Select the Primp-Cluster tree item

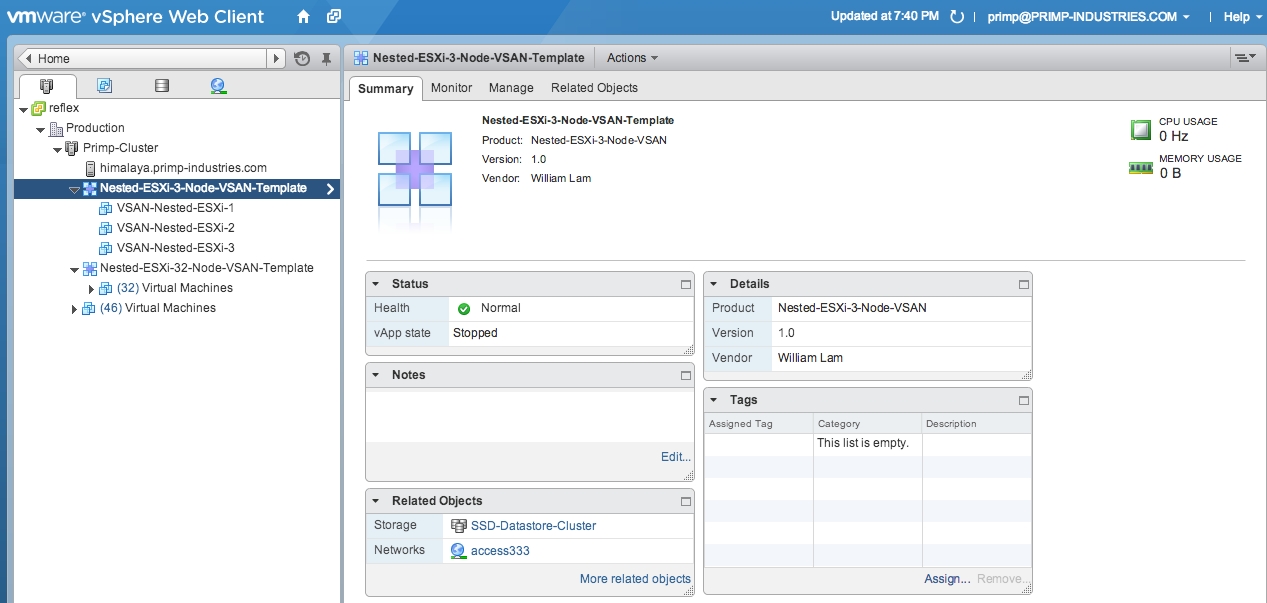click(x=120, y=148)
